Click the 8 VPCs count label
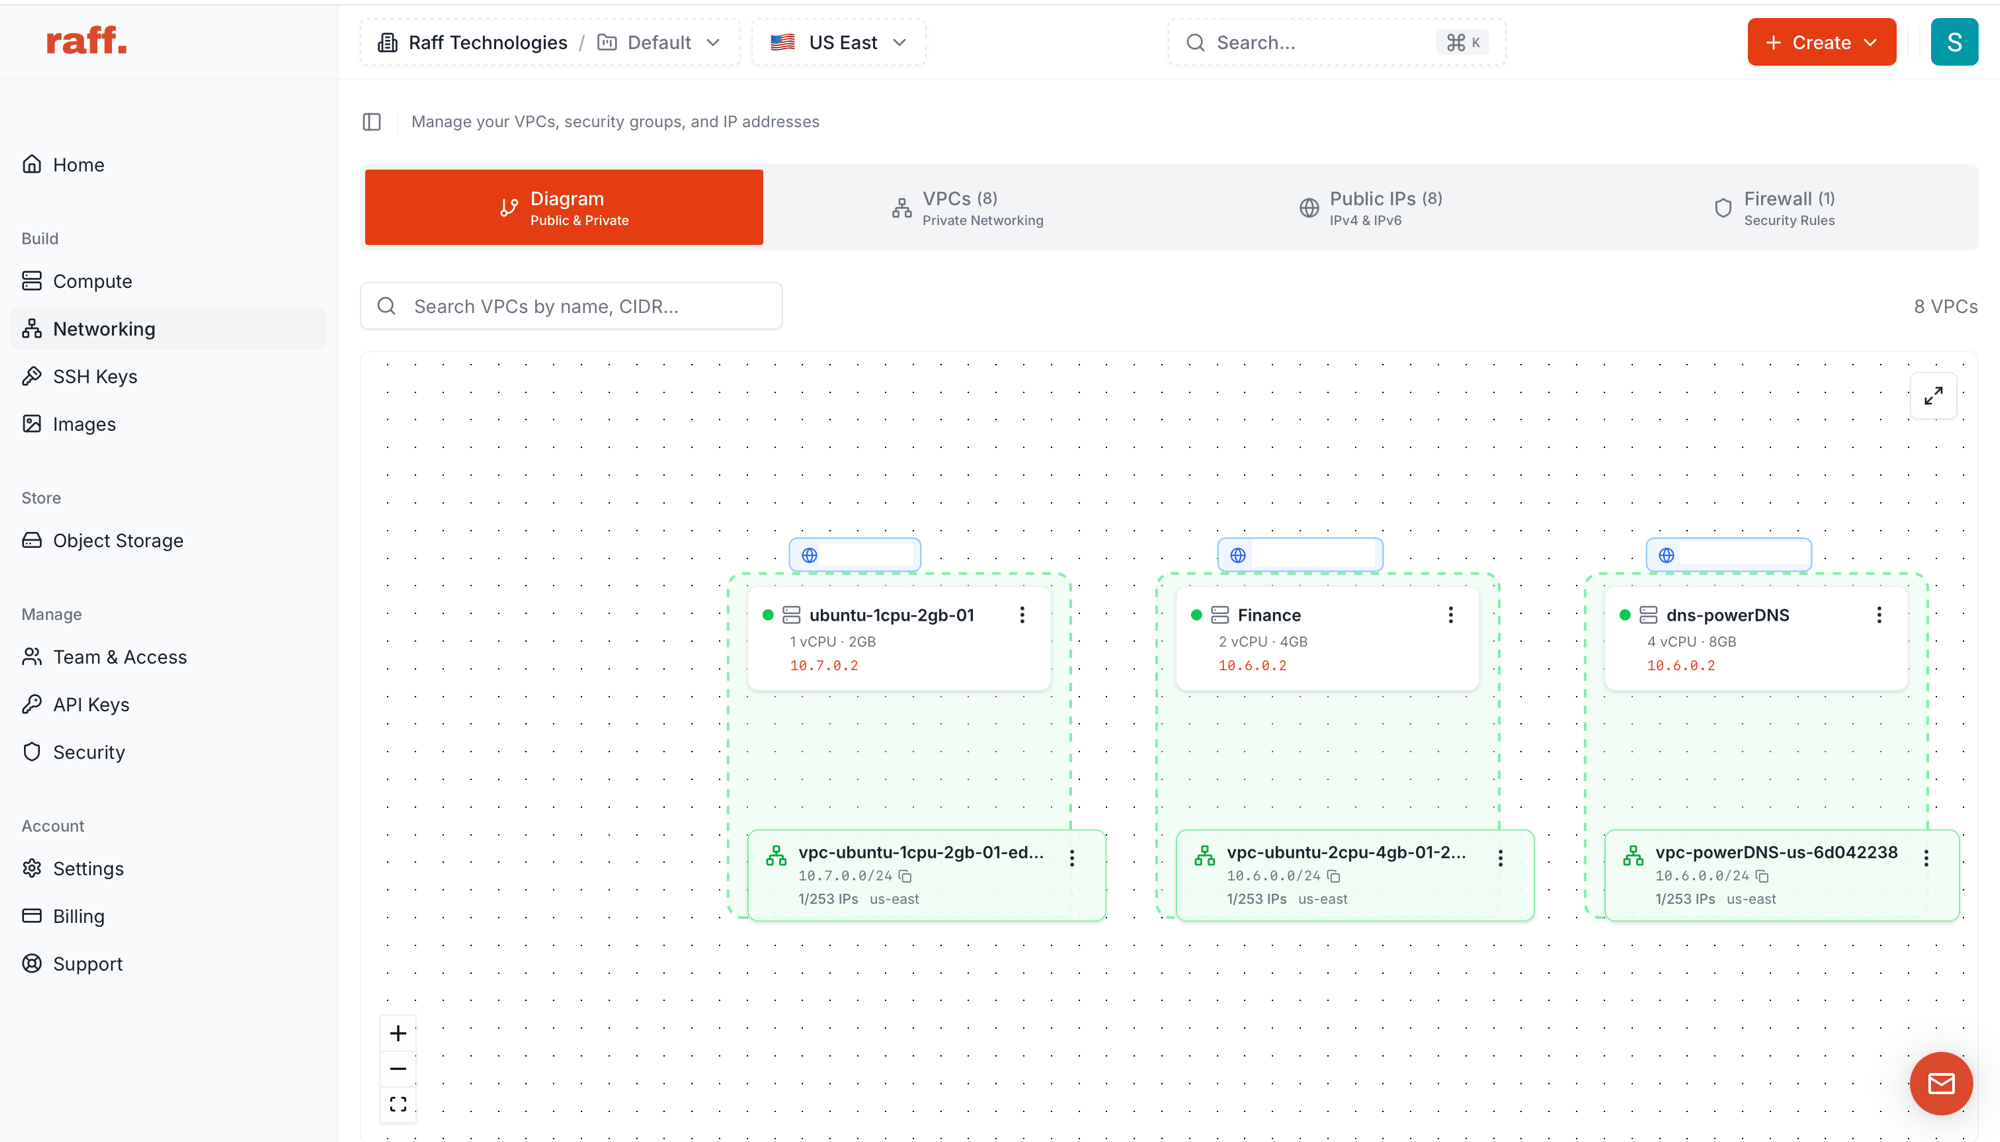 click(x=1945, y=306)
